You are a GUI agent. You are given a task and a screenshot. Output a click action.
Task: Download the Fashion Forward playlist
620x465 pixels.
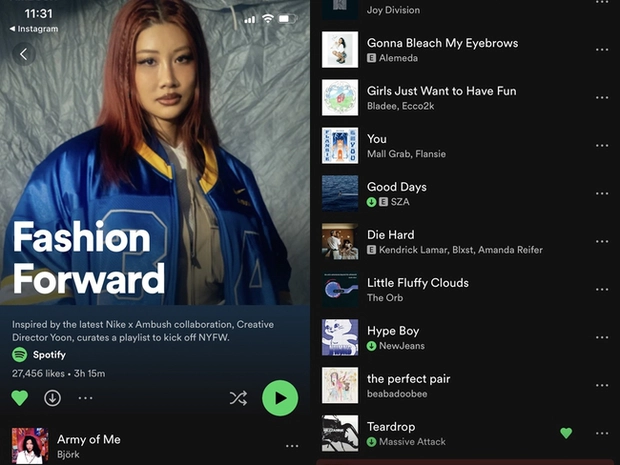point(52,398)
